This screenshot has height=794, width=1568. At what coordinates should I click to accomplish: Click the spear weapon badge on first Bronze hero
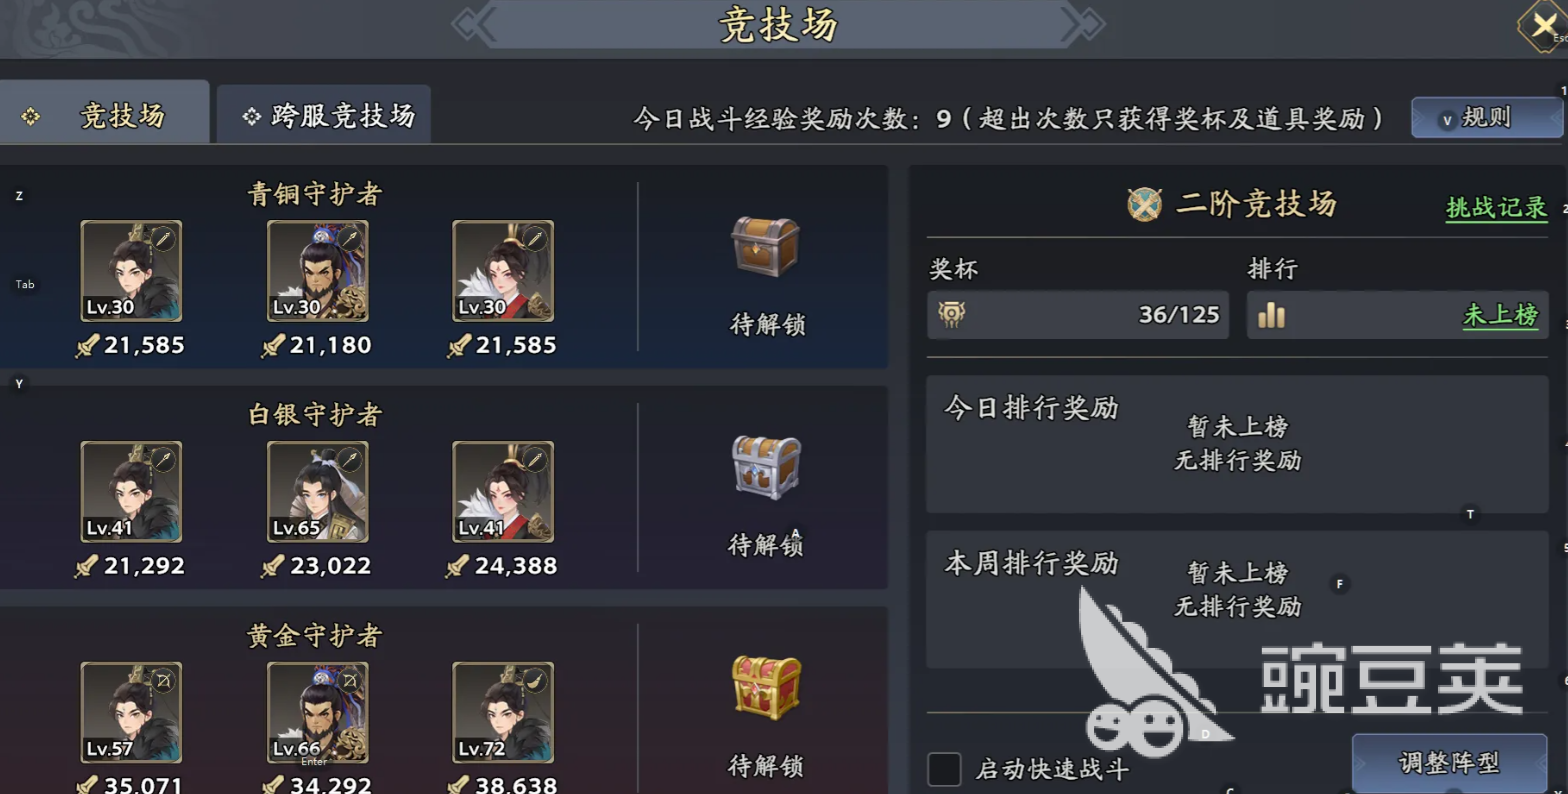coord(163,238)
